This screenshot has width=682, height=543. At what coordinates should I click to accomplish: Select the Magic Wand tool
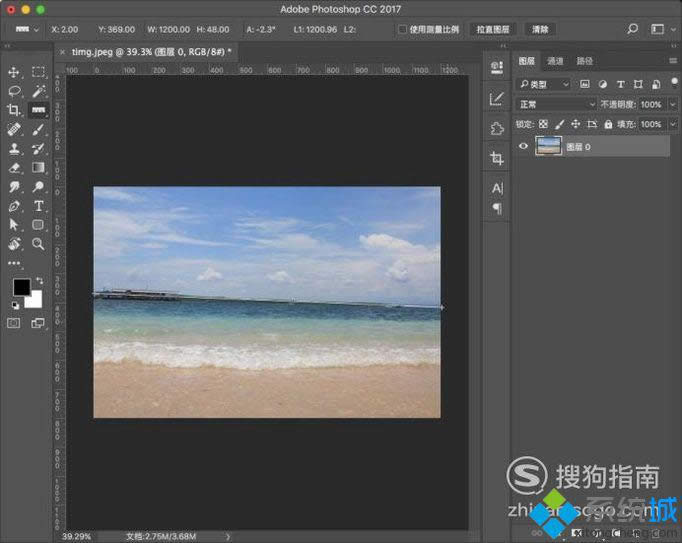click(38, 91)
